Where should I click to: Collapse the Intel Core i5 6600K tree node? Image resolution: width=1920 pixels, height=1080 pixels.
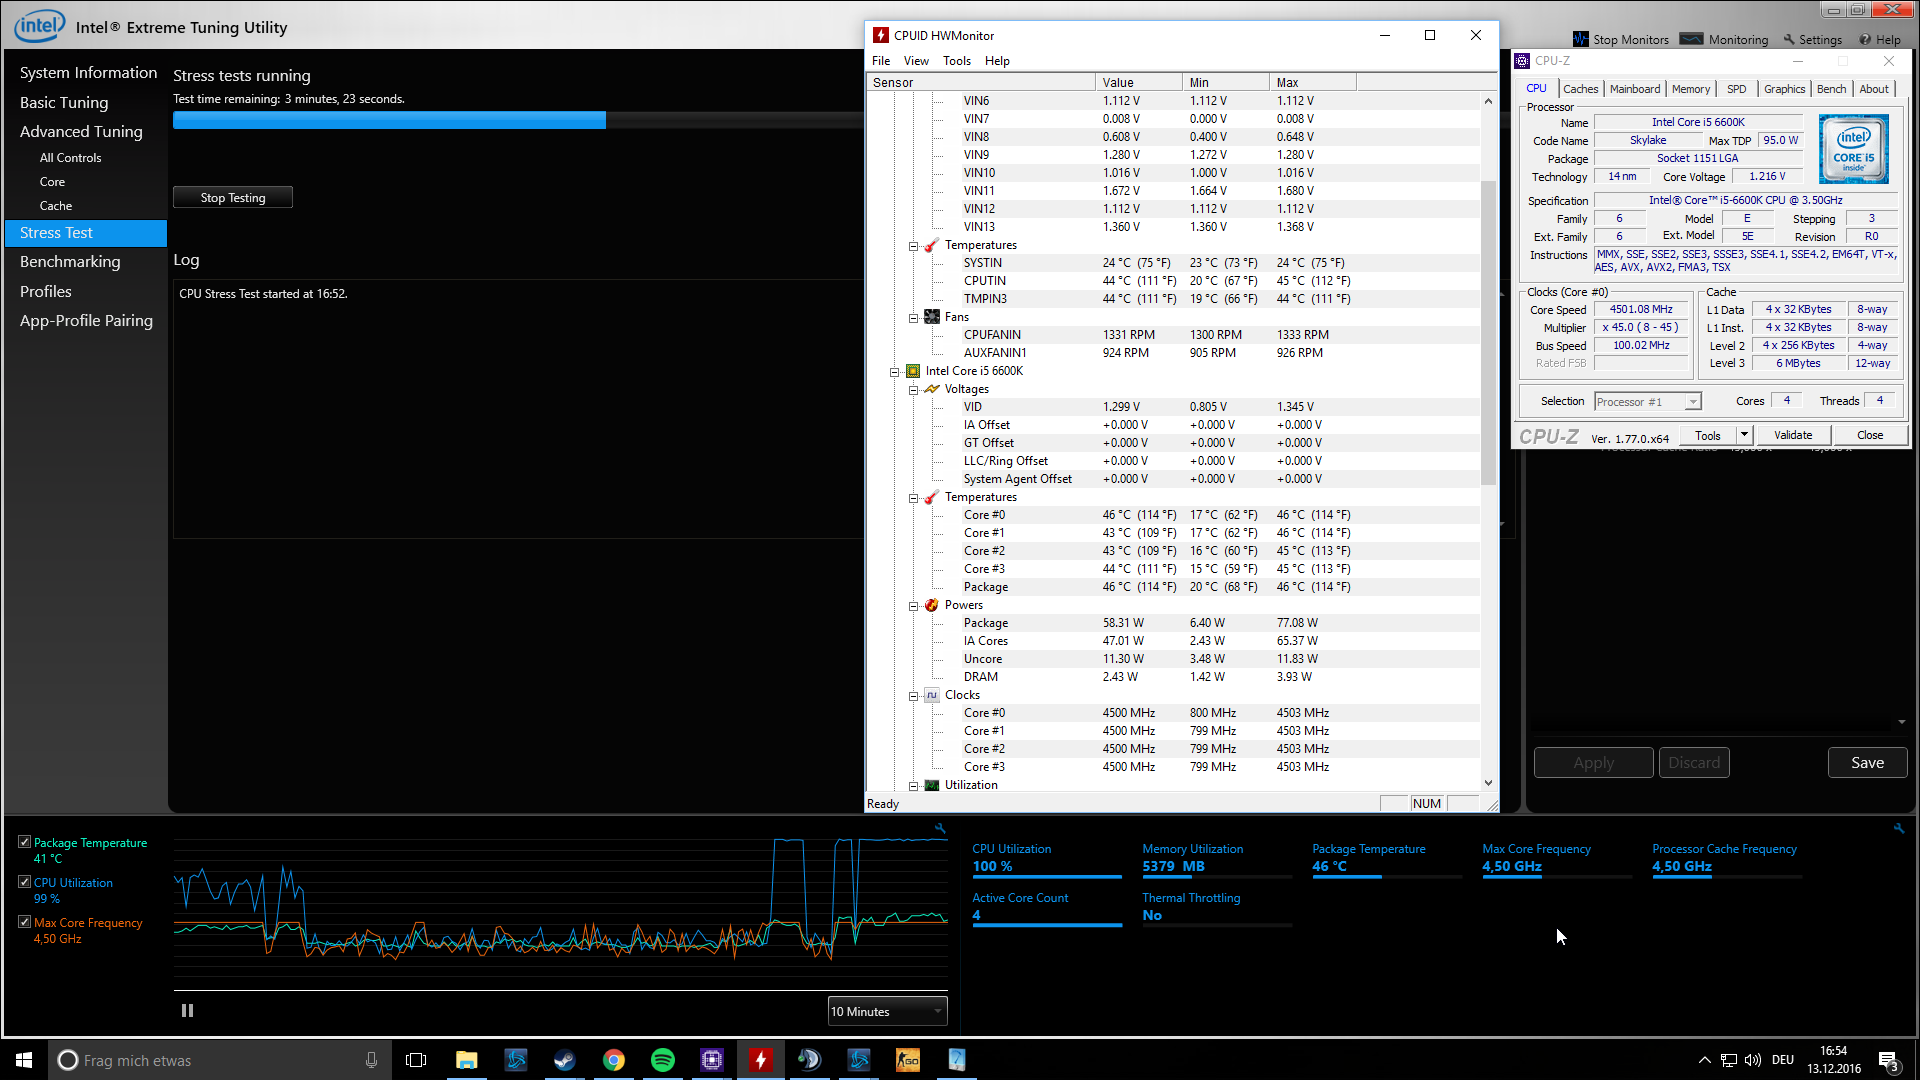[x=895, y=372]
